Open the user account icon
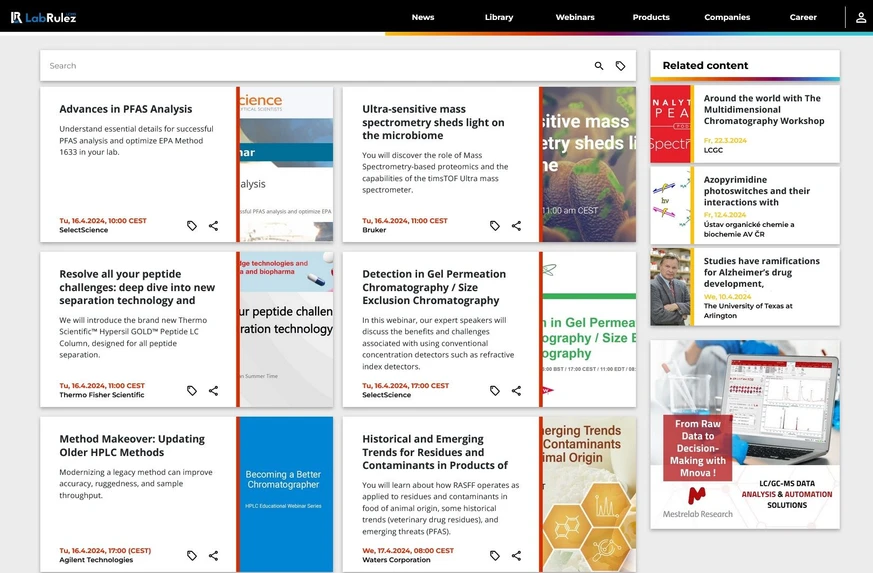873x573 pixels. click(x=861, y=17)
